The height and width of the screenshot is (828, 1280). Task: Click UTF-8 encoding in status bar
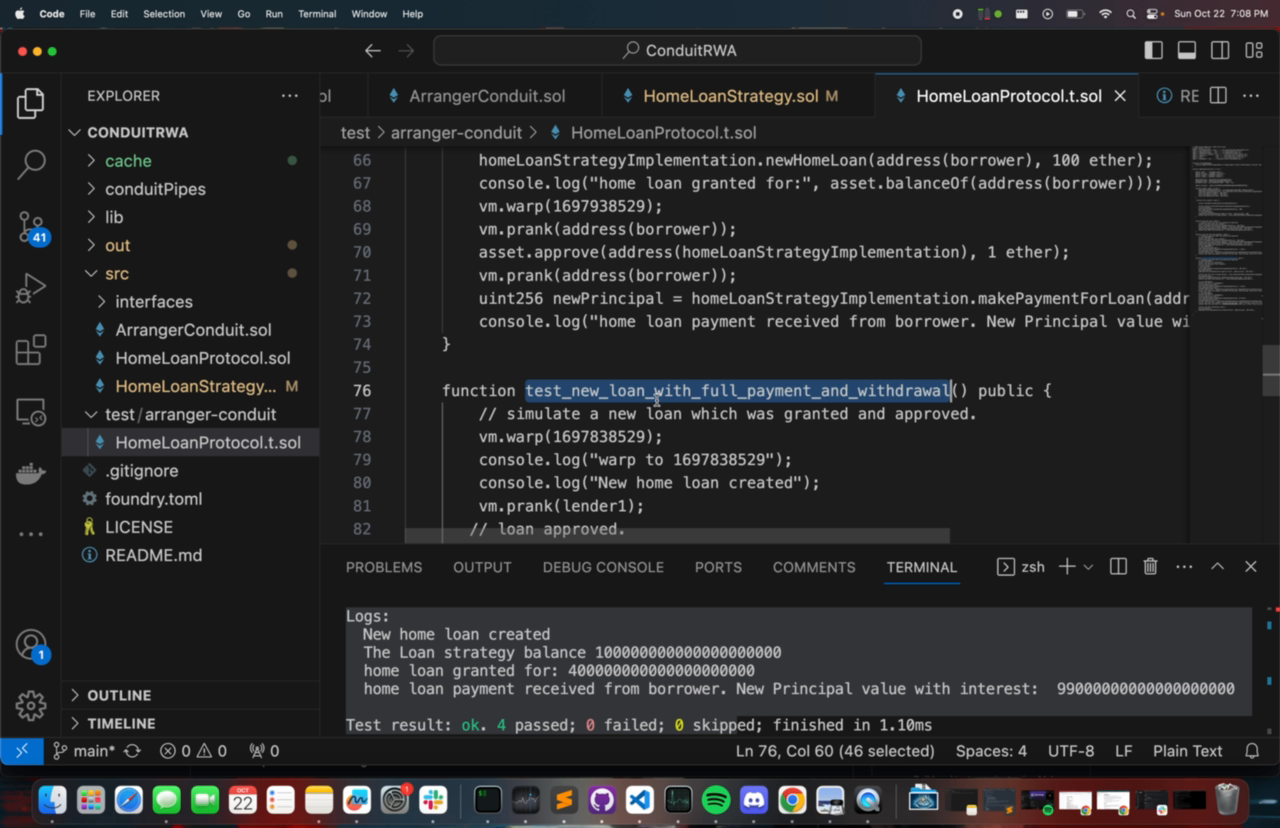click(x=1071, y=751)
